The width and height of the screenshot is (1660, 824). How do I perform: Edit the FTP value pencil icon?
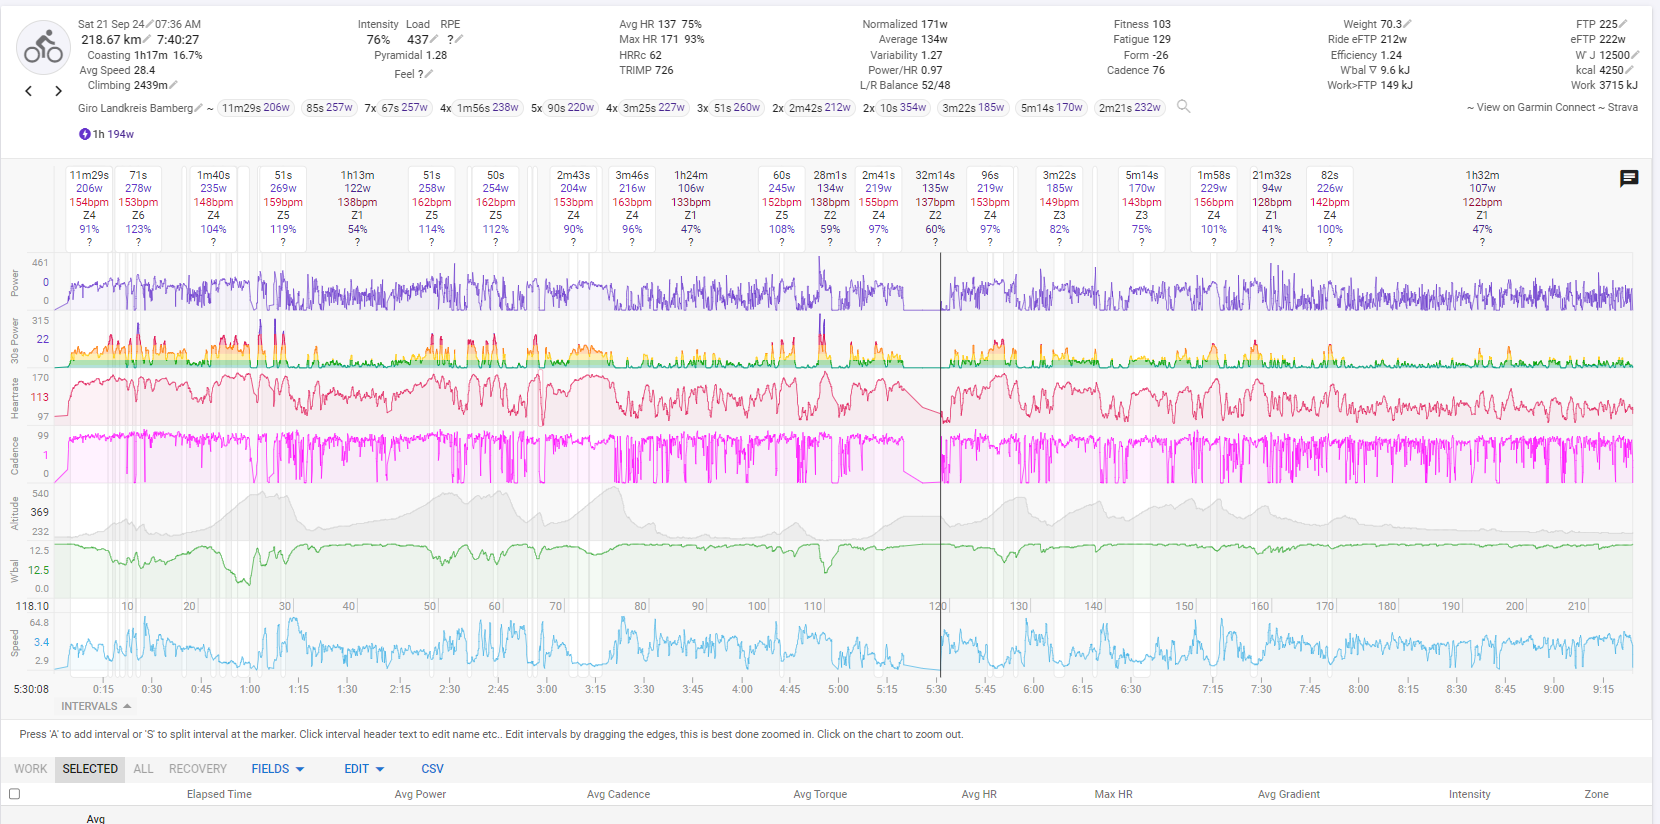[x=1623, y=24]
